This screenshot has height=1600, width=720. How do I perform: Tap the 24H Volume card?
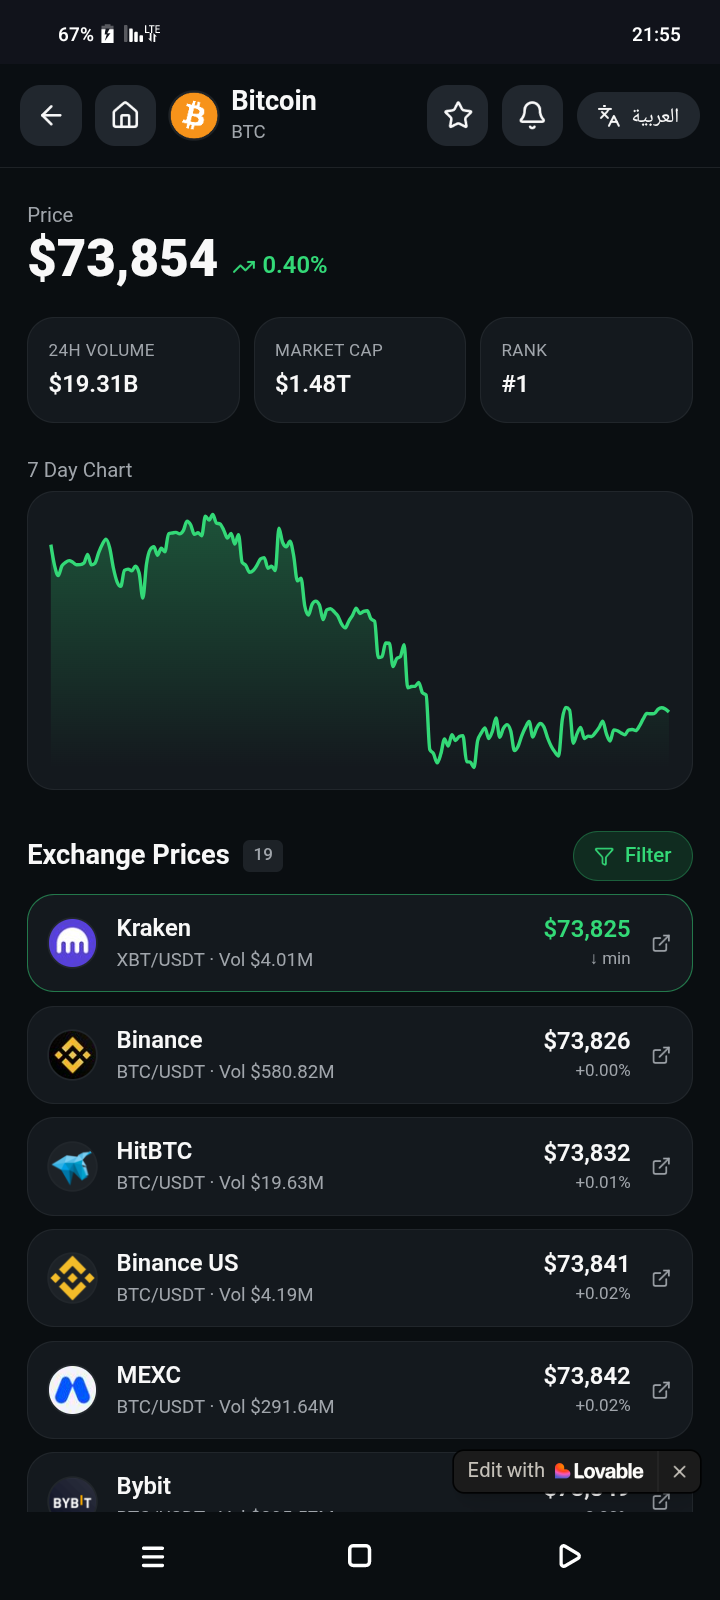133,370
